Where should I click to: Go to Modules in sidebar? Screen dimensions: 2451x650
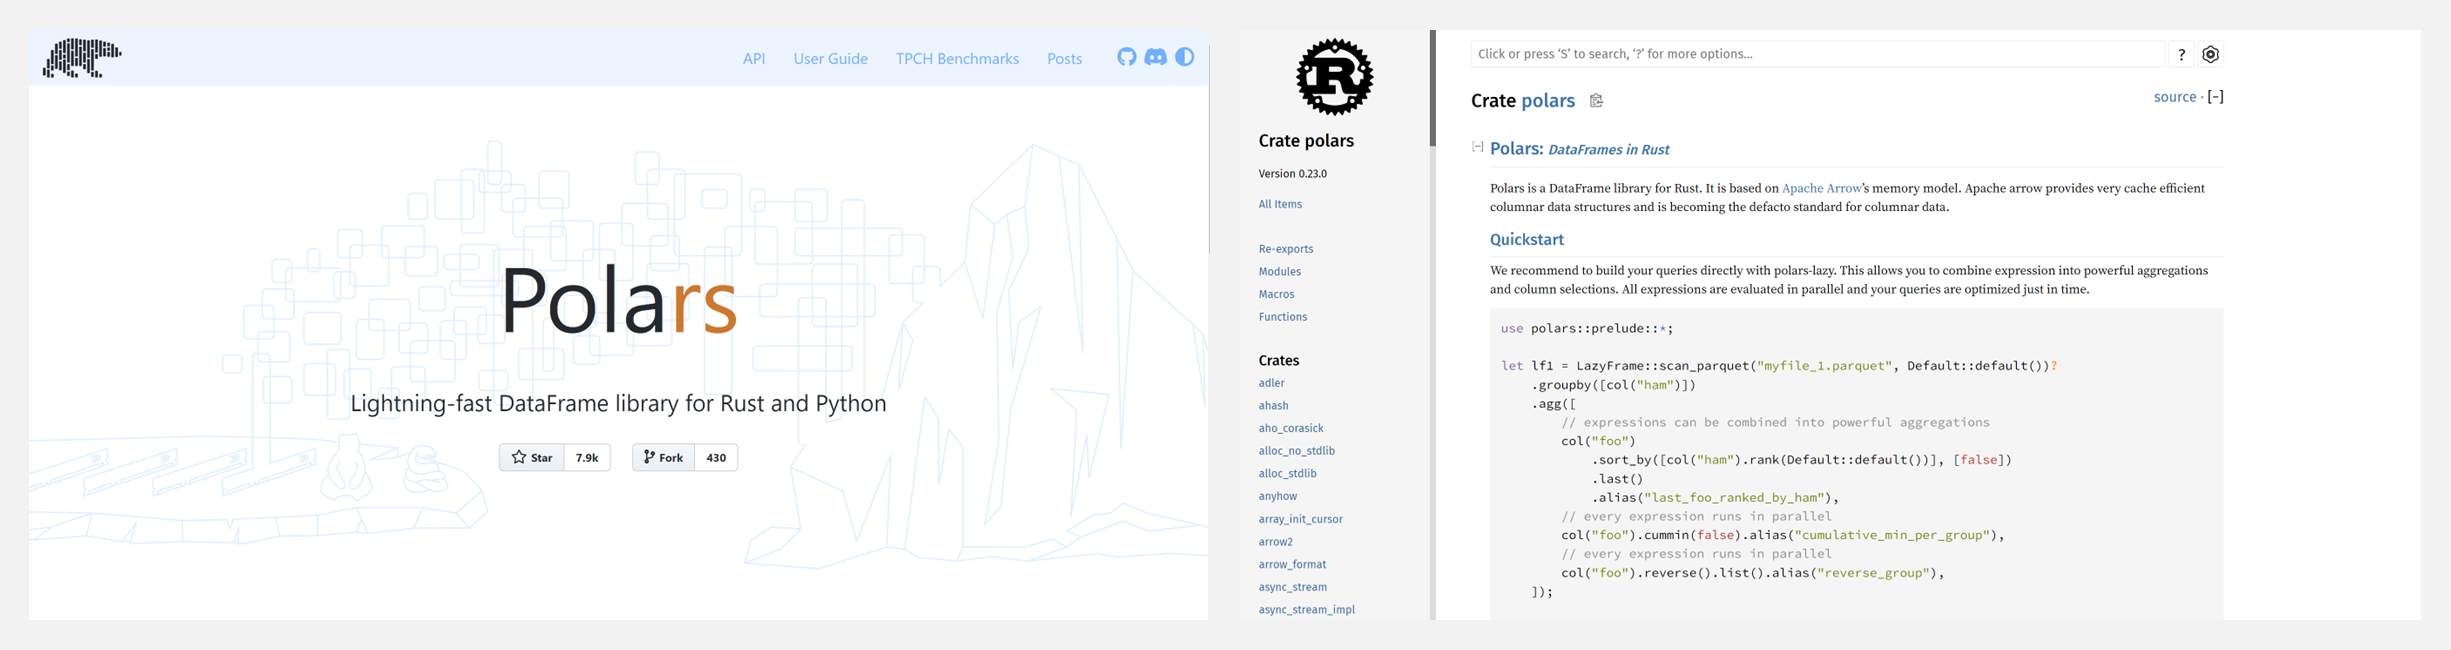coord(1280,272)
